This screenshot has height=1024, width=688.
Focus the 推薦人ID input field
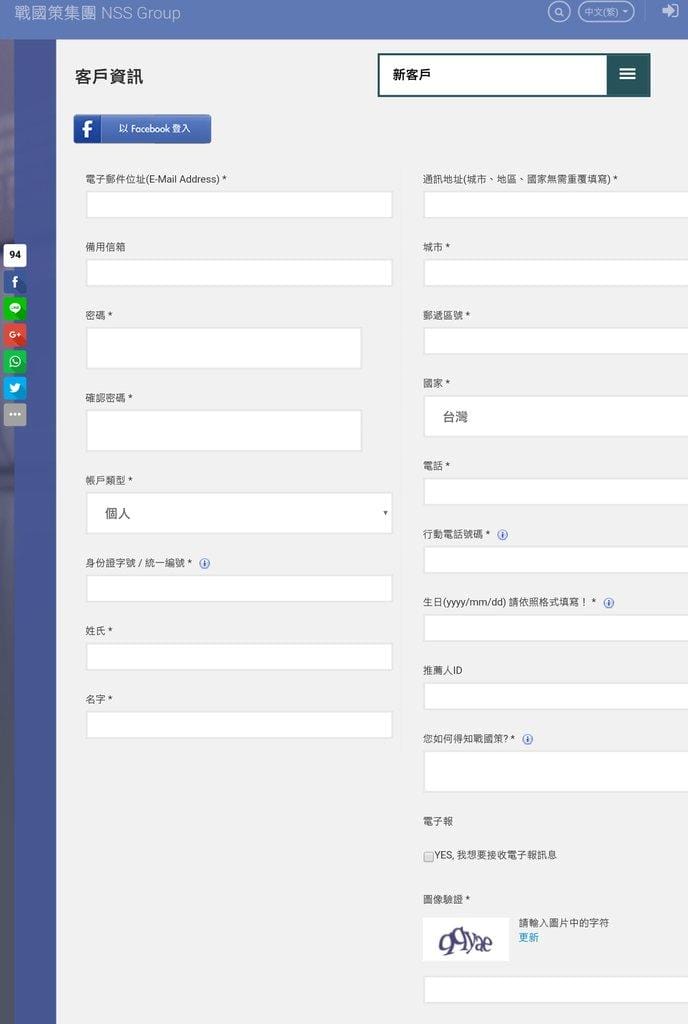click(x=556, y=696)
